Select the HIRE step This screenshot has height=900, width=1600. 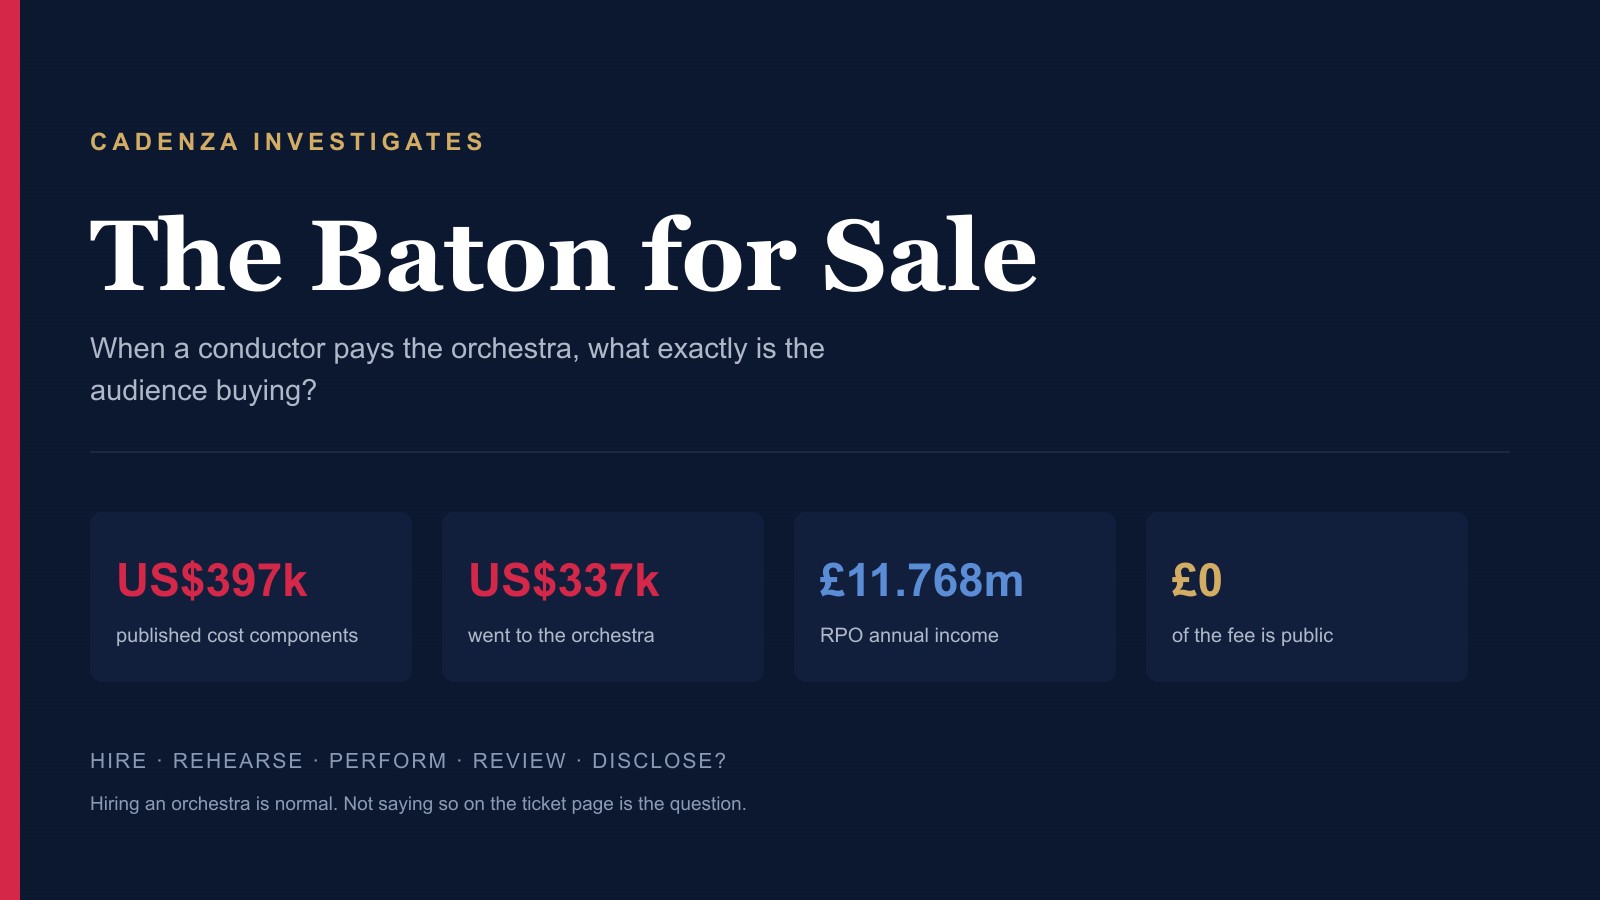click(x=118, y=761)
